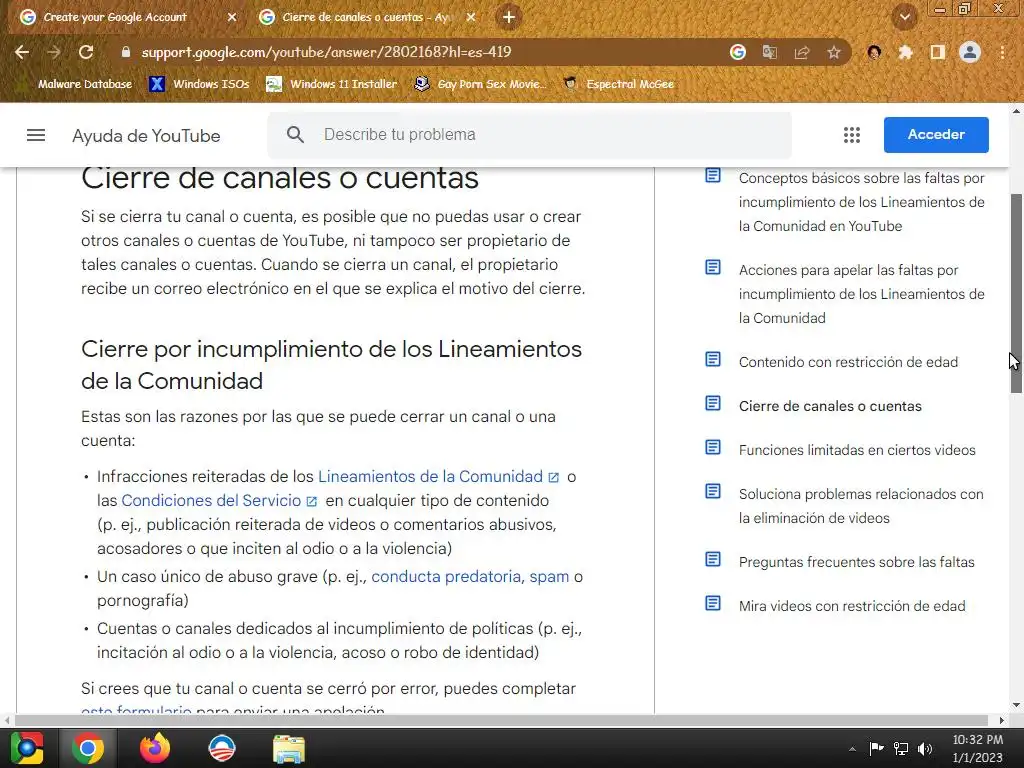Image resolution: width=1024 pixels, height=768 pixels.
Task: Click the search magnifier icon
Action: 295,135
